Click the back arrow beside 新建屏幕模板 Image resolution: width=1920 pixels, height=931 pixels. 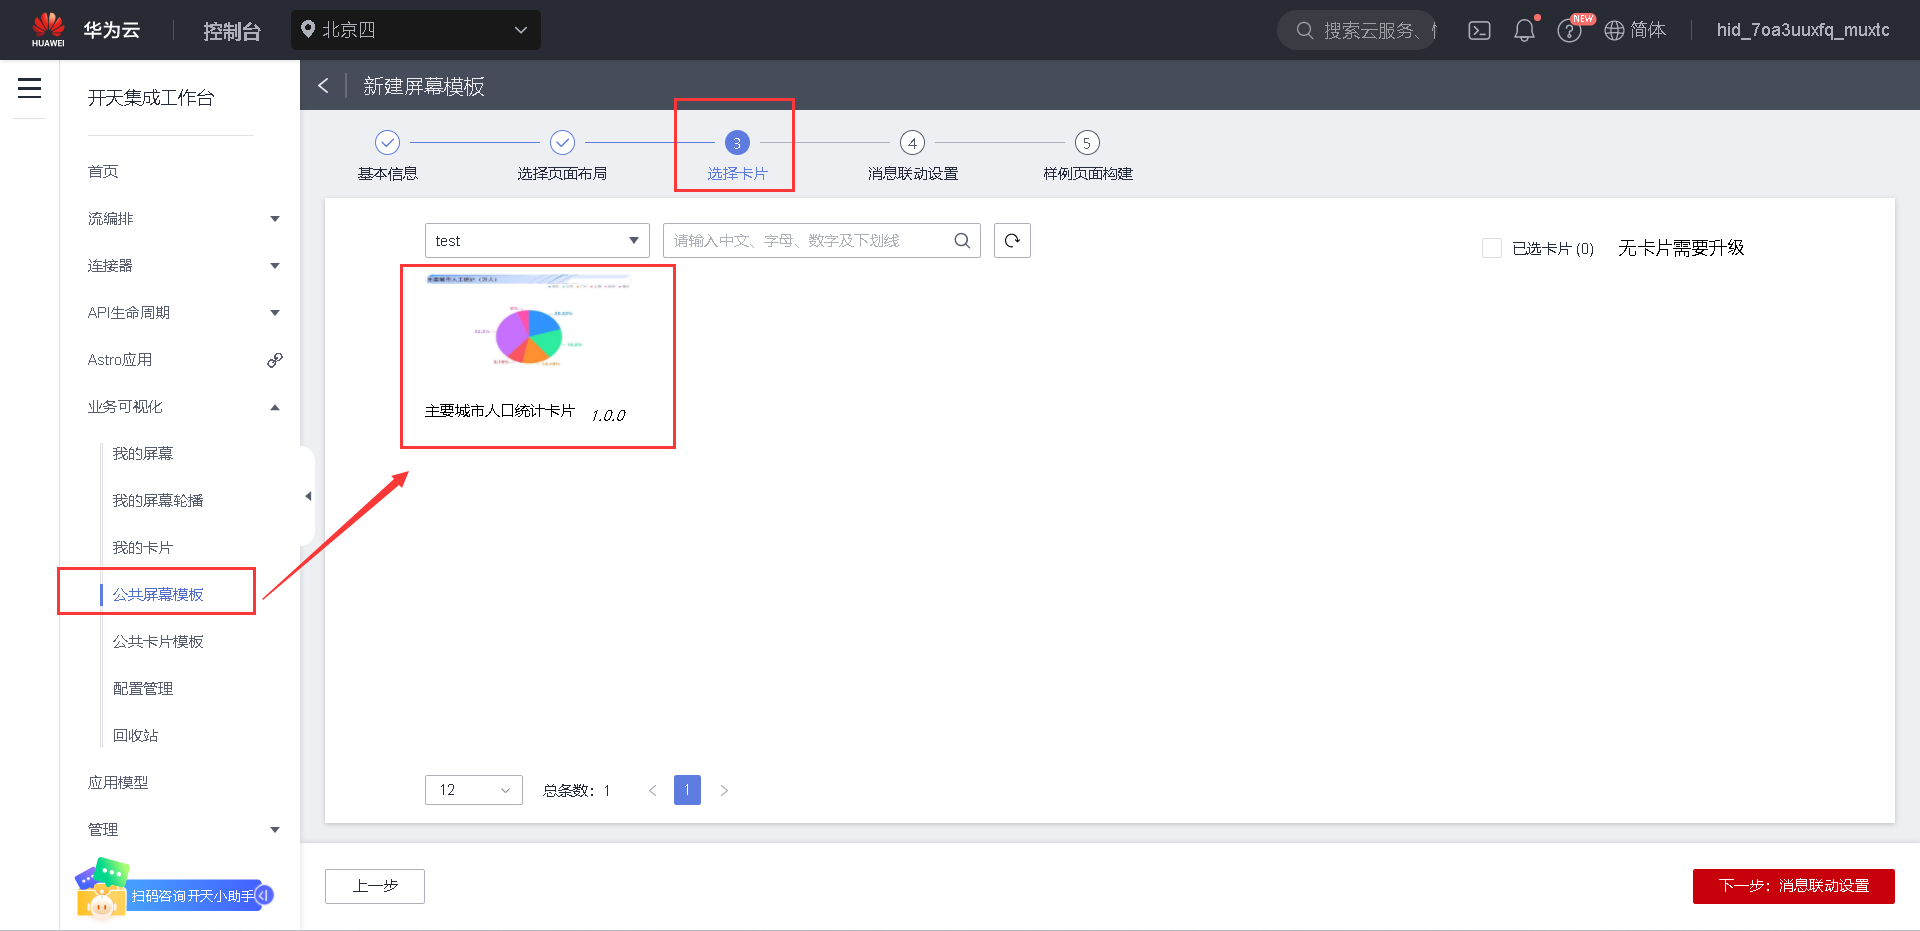(323, 86)
